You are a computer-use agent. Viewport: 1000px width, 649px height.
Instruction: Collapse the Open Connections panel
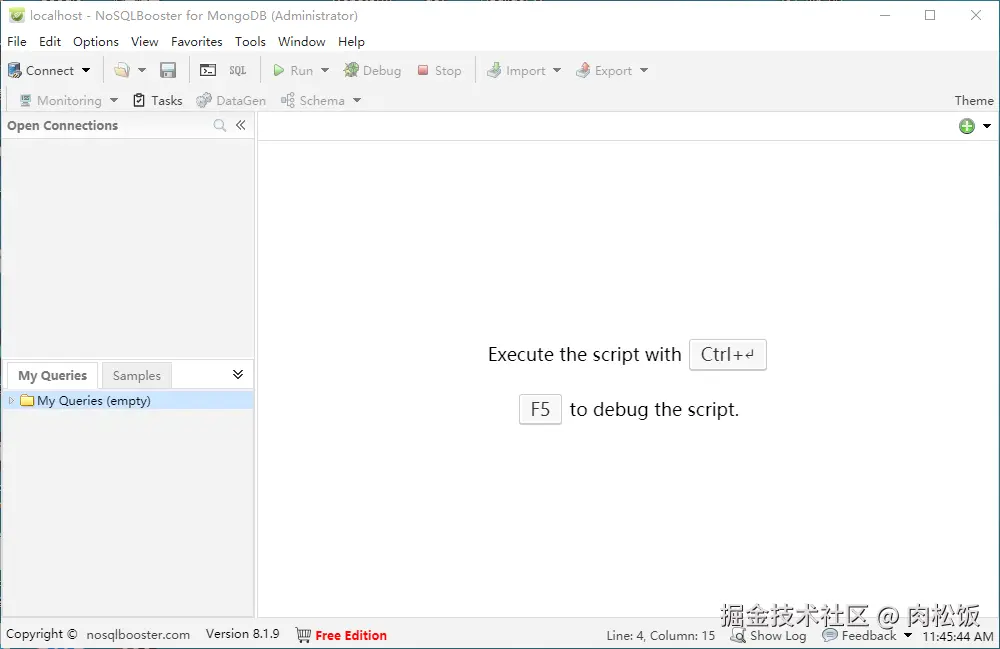pos(240,126)
